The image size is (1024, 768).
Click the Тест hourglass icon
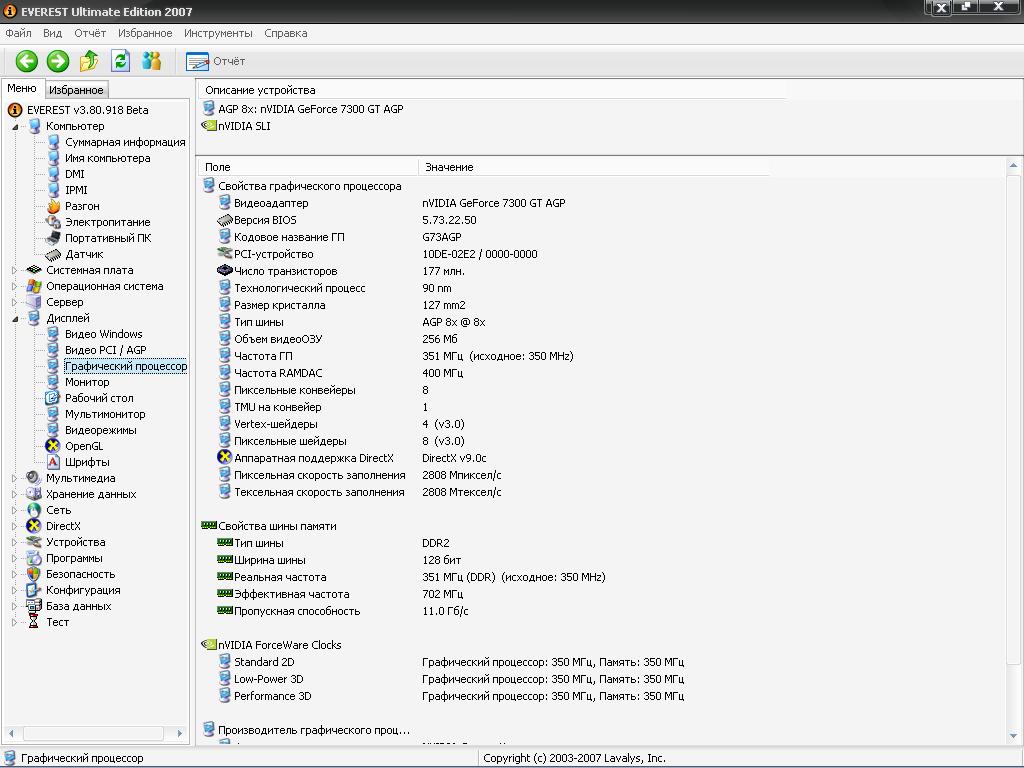pos(34,622)
